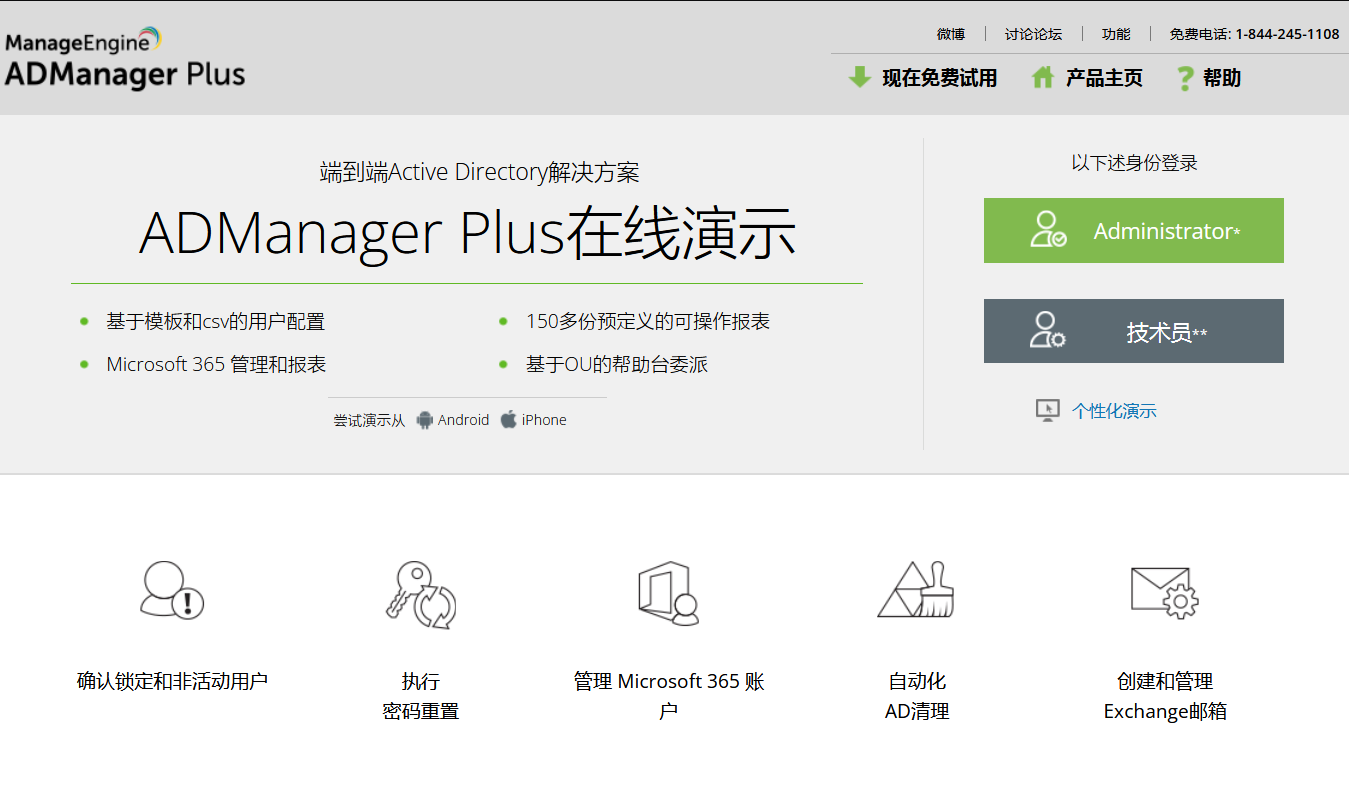Image resolution: width=1349 pixels, height=809 pixels.
Task: Click the ManageEngine ADManager Plus logo
Action: 125,58
